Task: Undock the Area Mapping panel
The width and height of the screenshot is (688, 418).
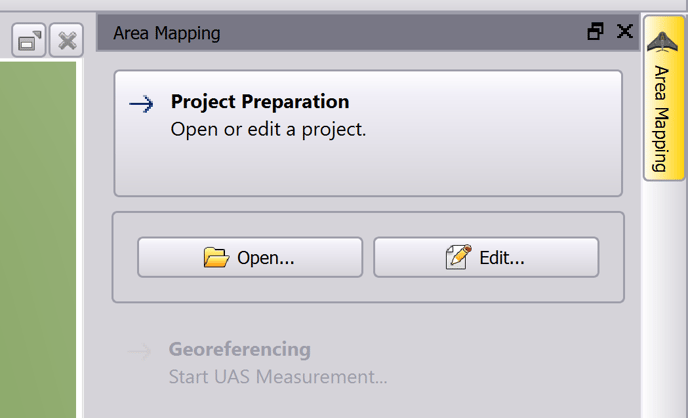Action: 596,32
